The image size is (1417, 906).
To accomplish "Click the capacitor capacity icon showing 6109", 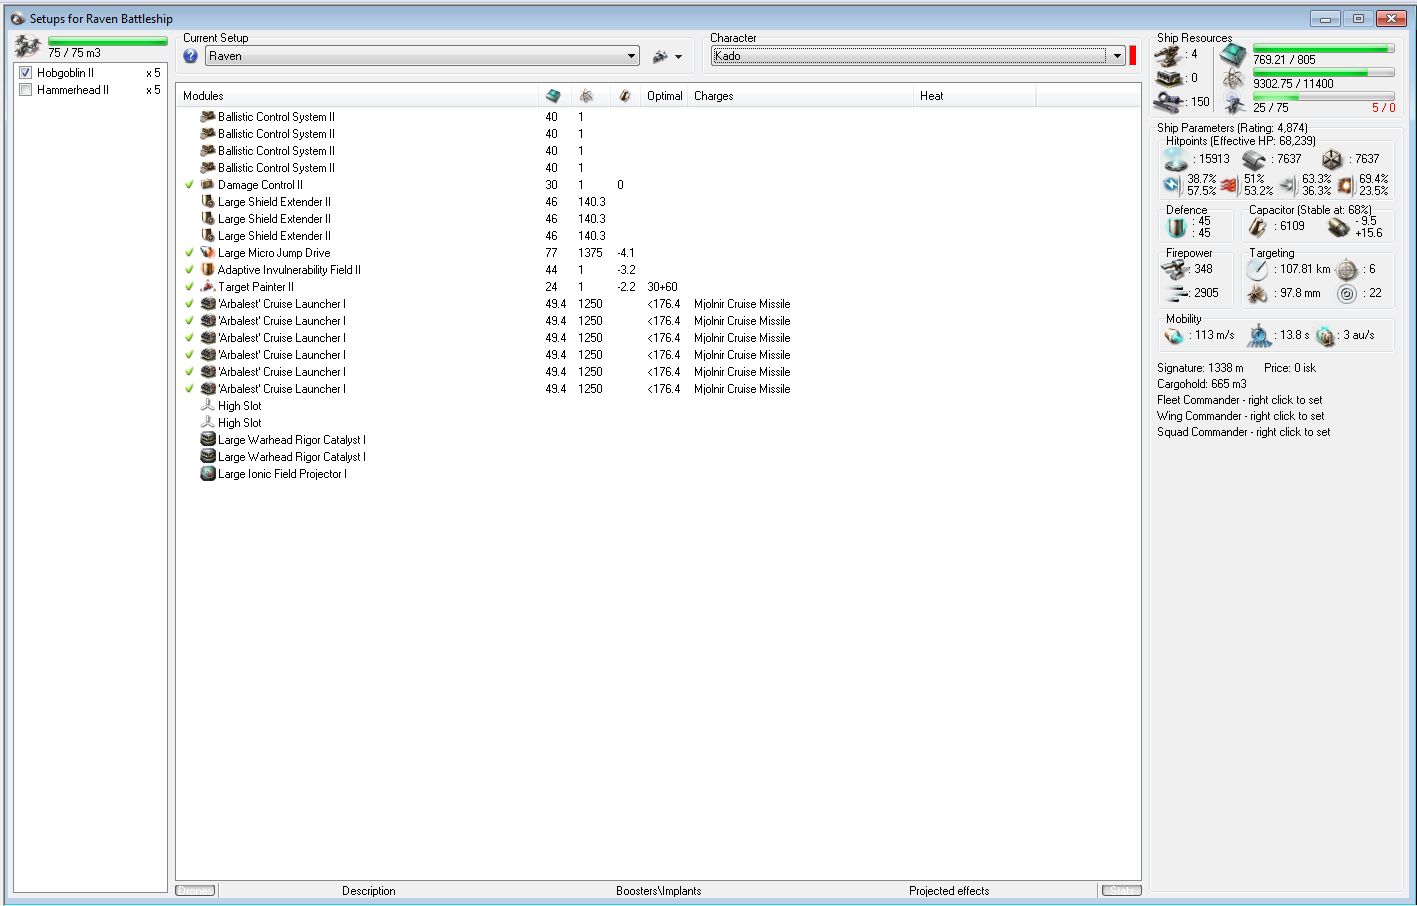I will point(1258,227).
